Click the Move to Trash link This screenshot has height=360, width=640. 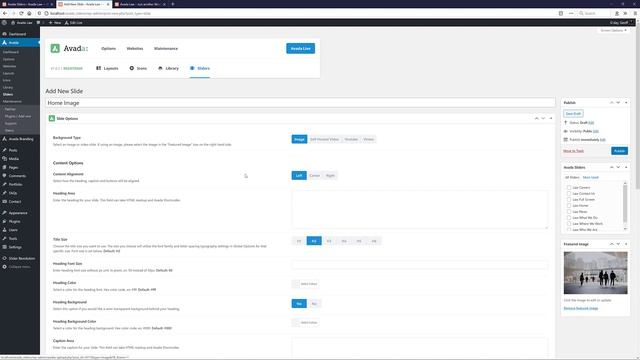(x=573, y=151)
